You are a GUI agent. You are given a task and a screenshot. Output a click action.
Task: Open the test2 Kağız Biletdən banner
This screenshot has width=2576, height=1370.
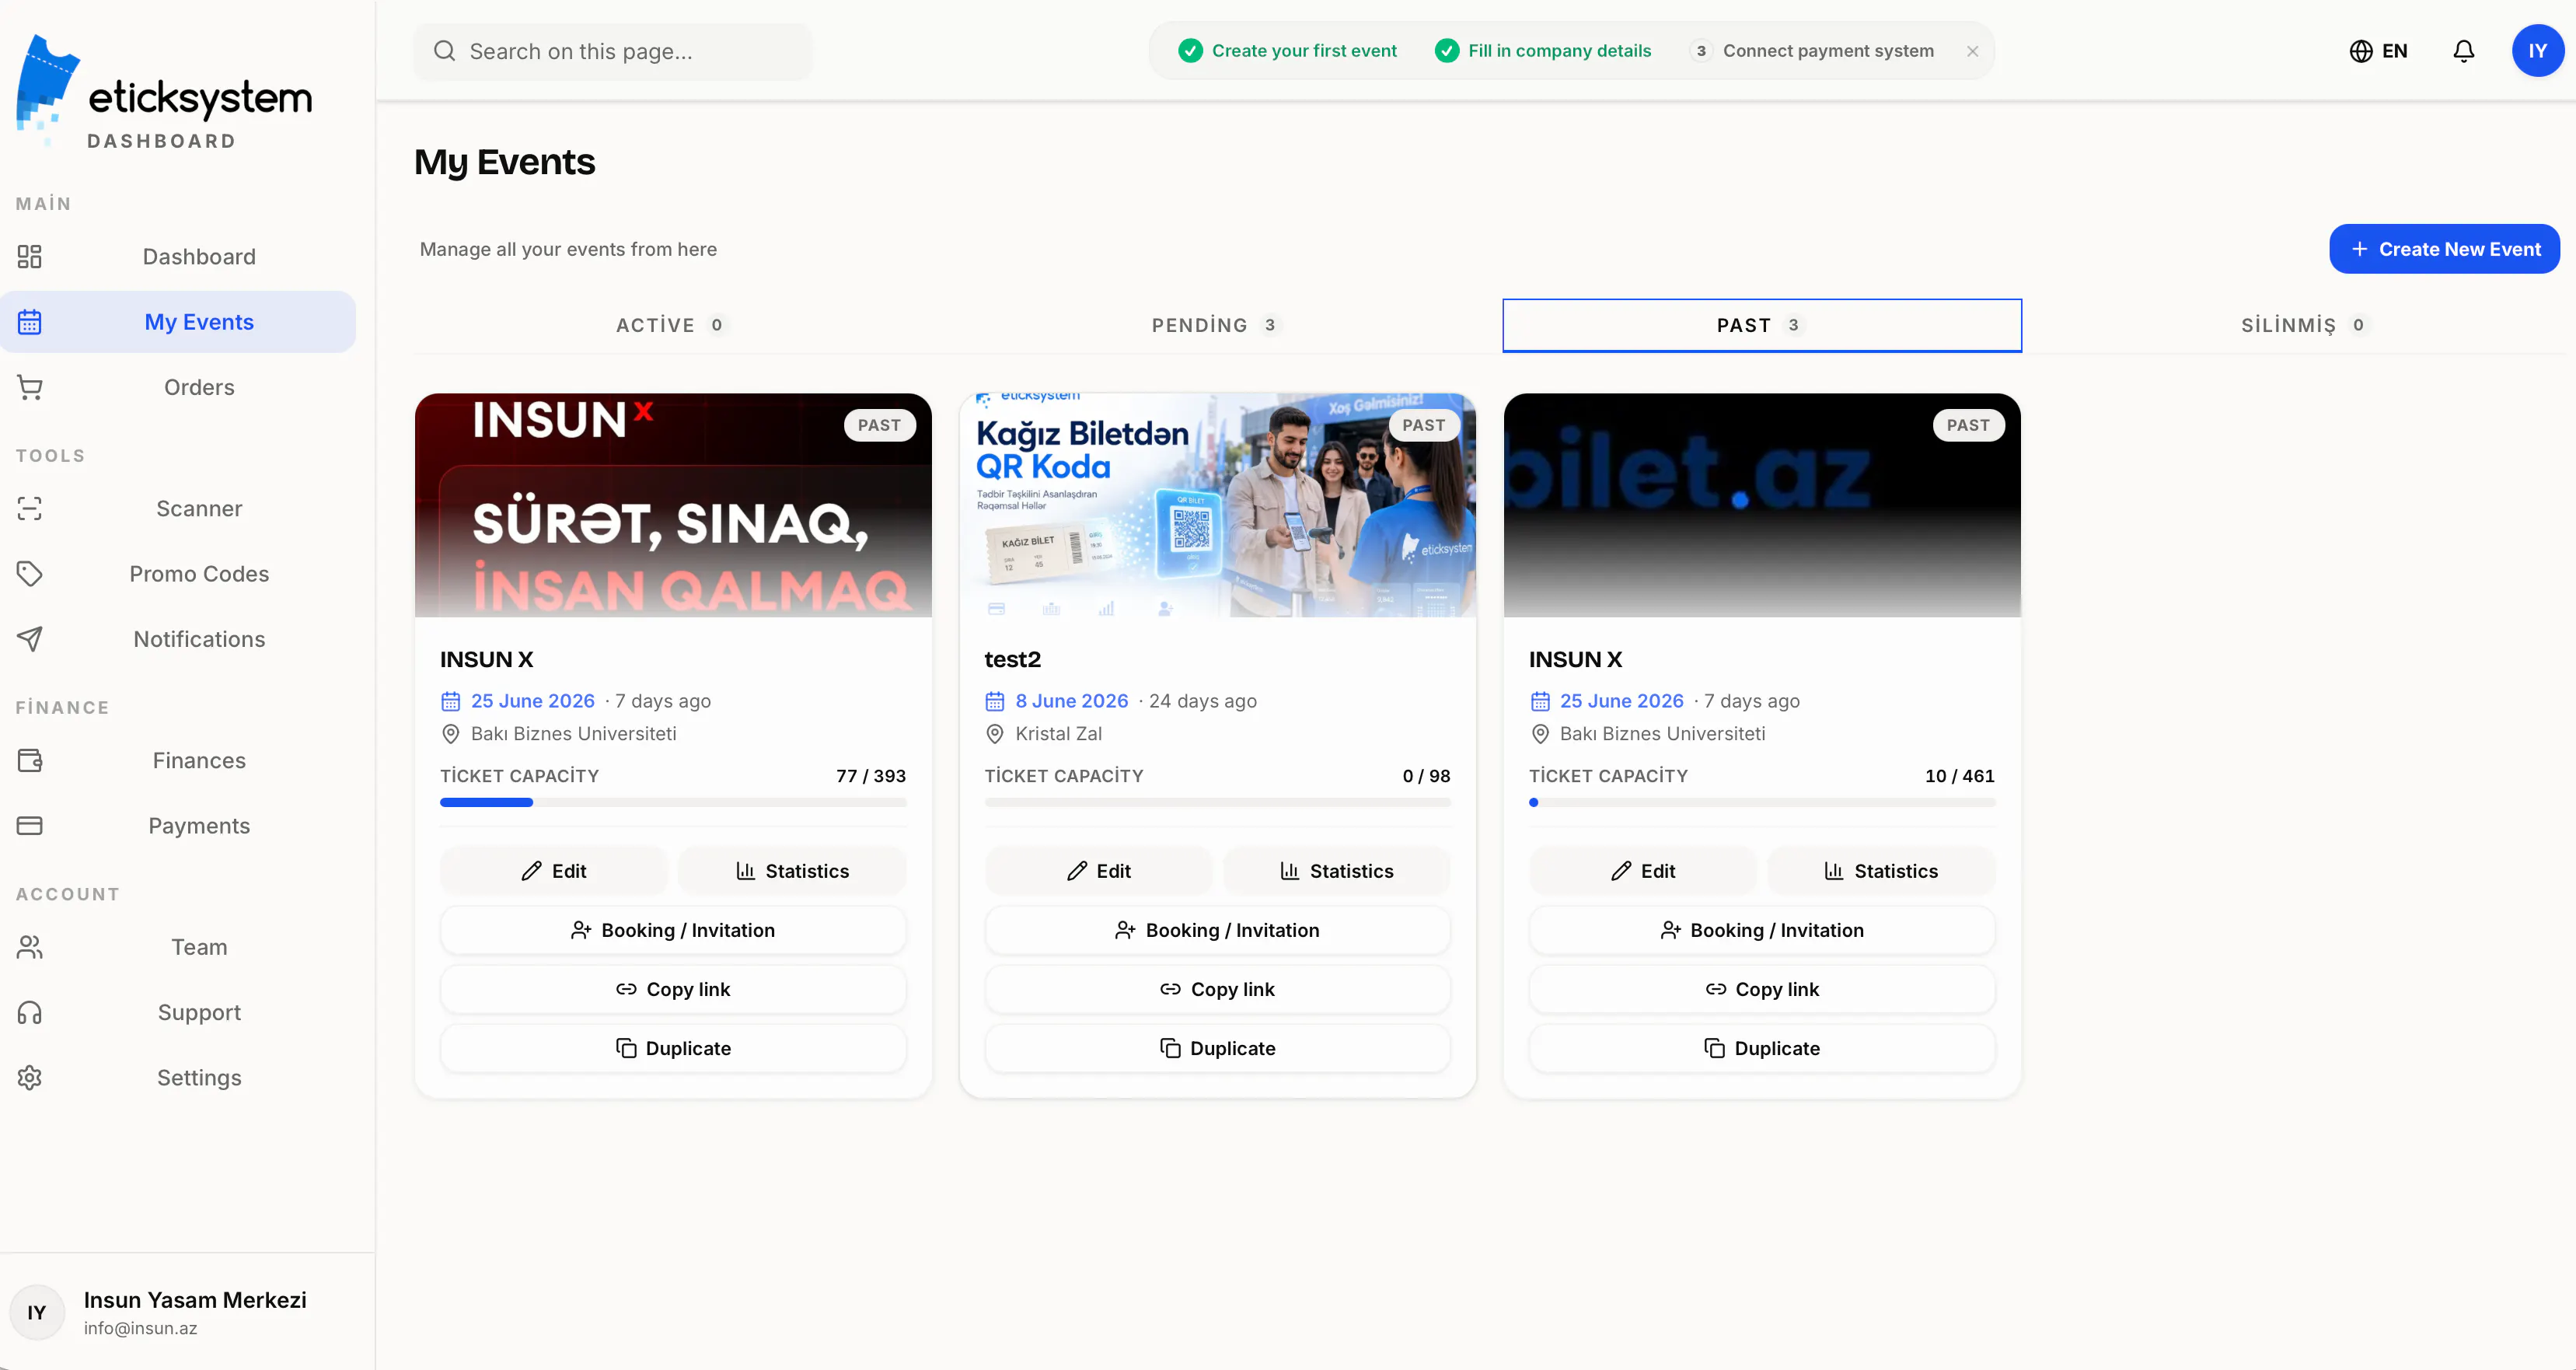1217,505
